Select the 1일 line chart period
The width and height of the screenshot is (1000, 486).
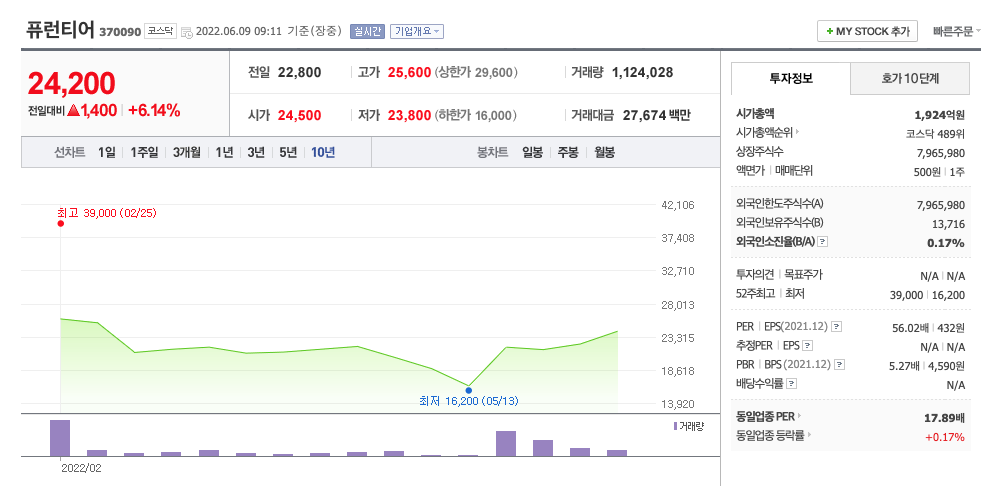point(107,152)
